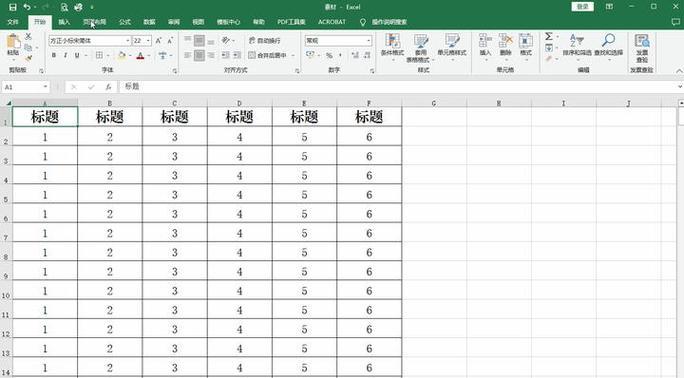Toggle center horizontal alignment

point(199,55)
